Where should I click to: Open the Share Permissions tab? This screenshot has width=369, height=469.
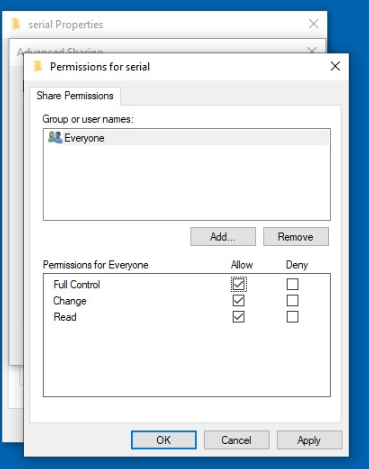[x=75, y=96]
